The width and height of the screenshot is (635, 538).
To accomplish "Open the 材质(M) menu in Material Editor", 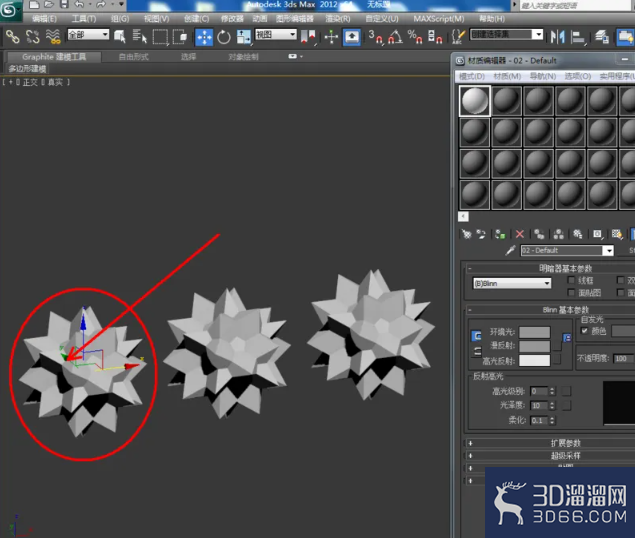I will tap(507, 76).
